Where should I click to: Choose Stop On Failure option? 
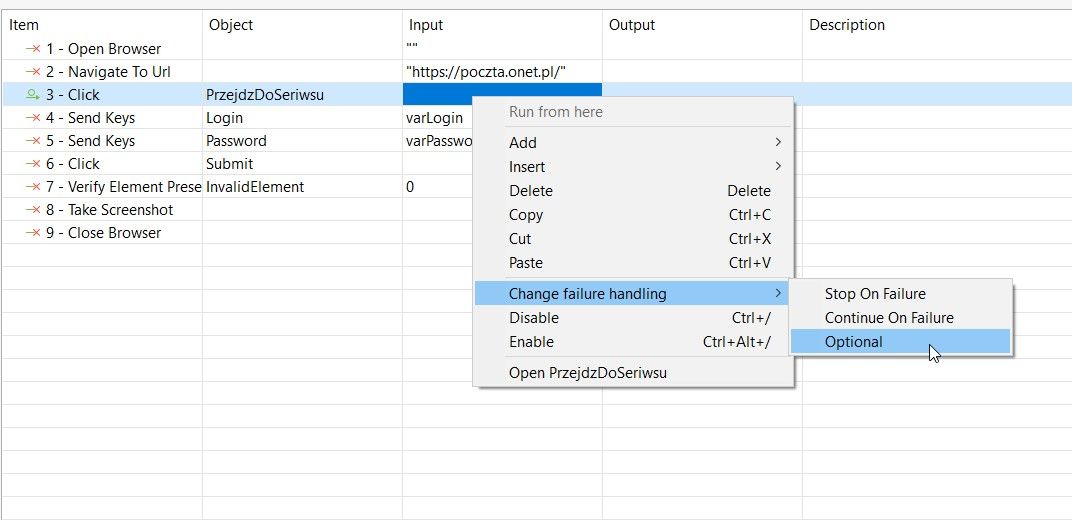click(x=874, y=294)
